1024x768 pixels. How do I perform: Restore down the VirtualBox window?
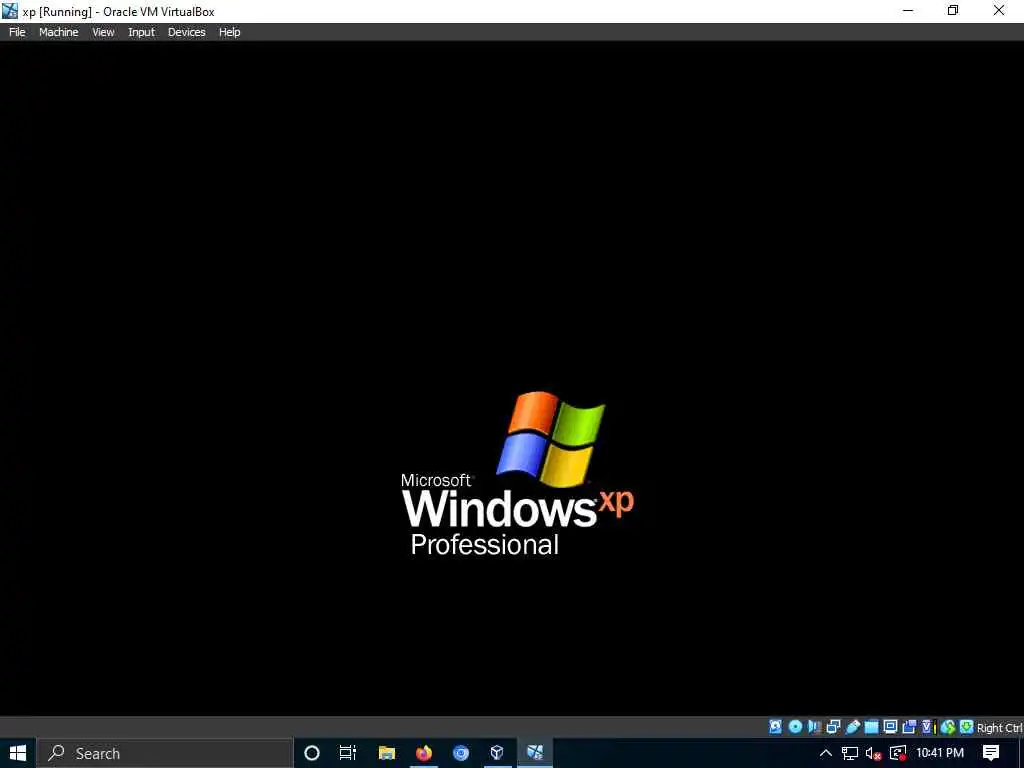(953, 10)
